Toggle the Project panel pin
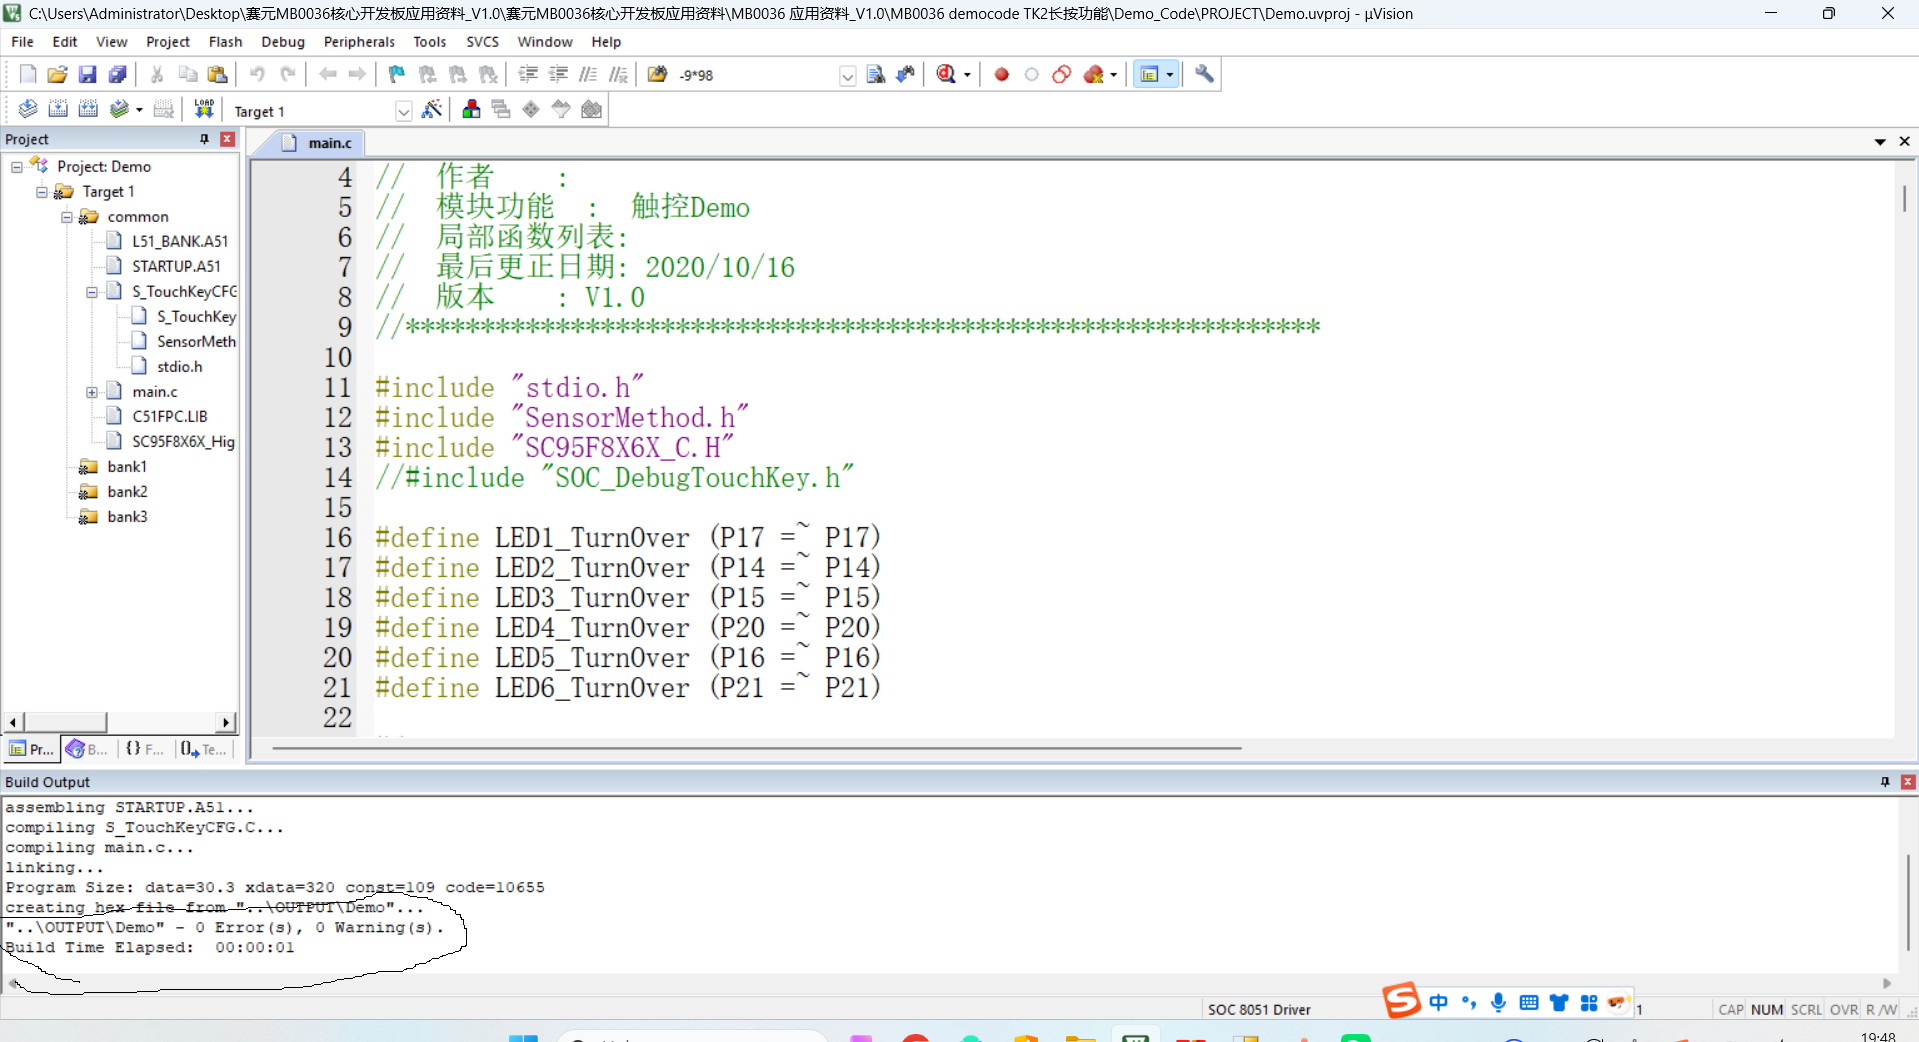The image size is (1919, 1042). point(204,139)
